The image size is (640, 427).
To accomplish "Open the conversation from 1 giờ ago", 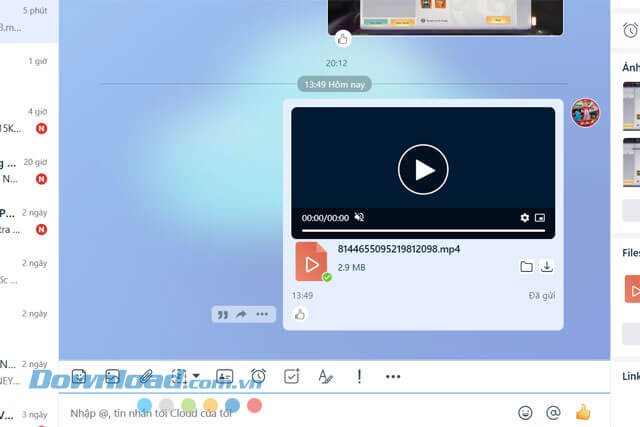I will pos(29,69).
